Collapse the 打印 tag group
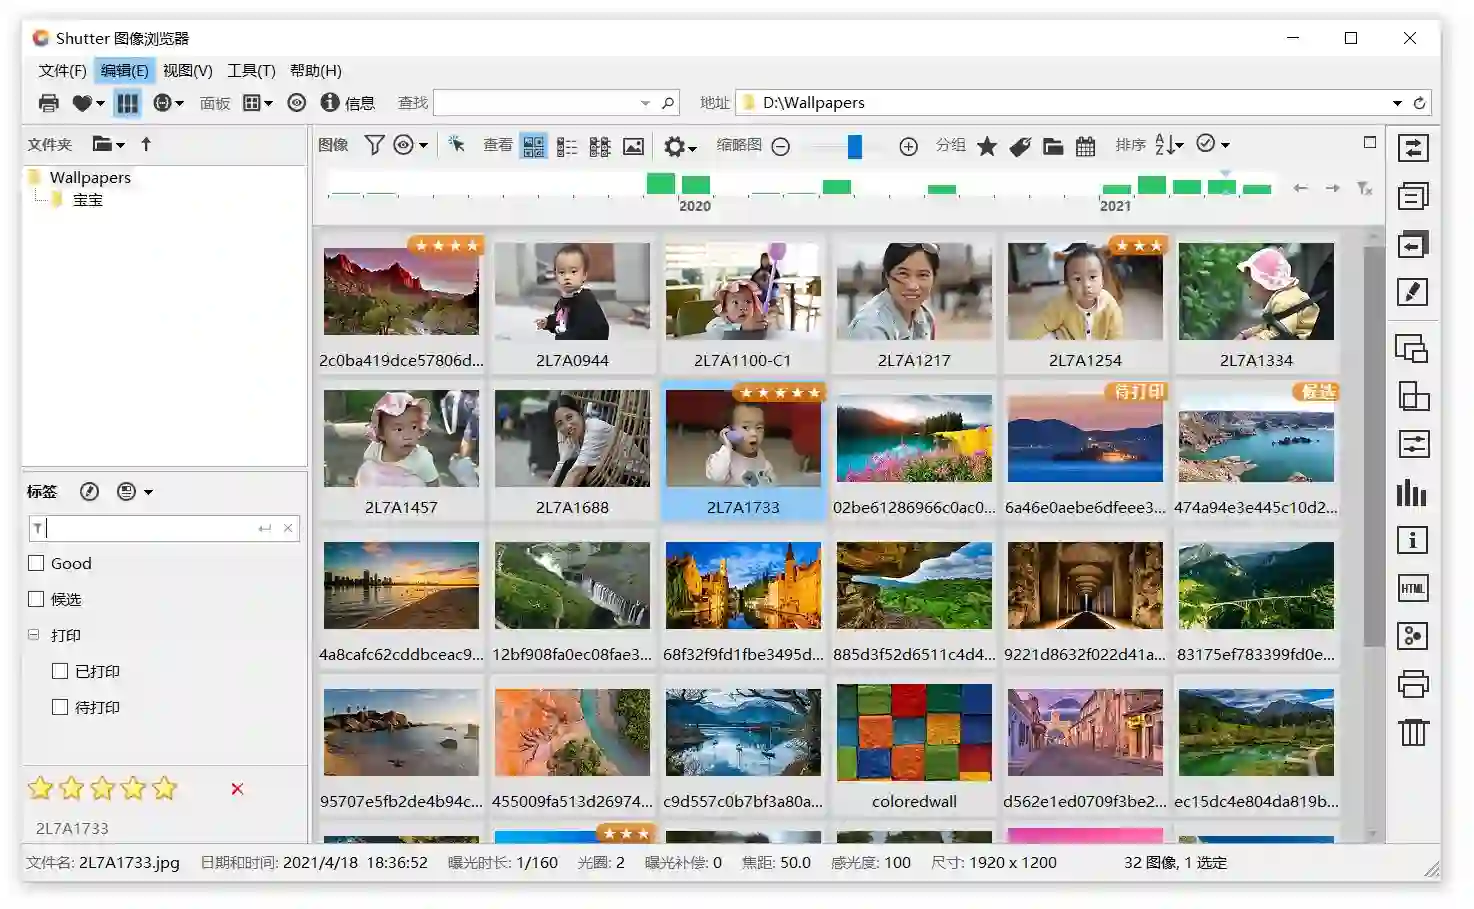The height and width of the screenshot is (909, 1474). click(x=33, y=635)
